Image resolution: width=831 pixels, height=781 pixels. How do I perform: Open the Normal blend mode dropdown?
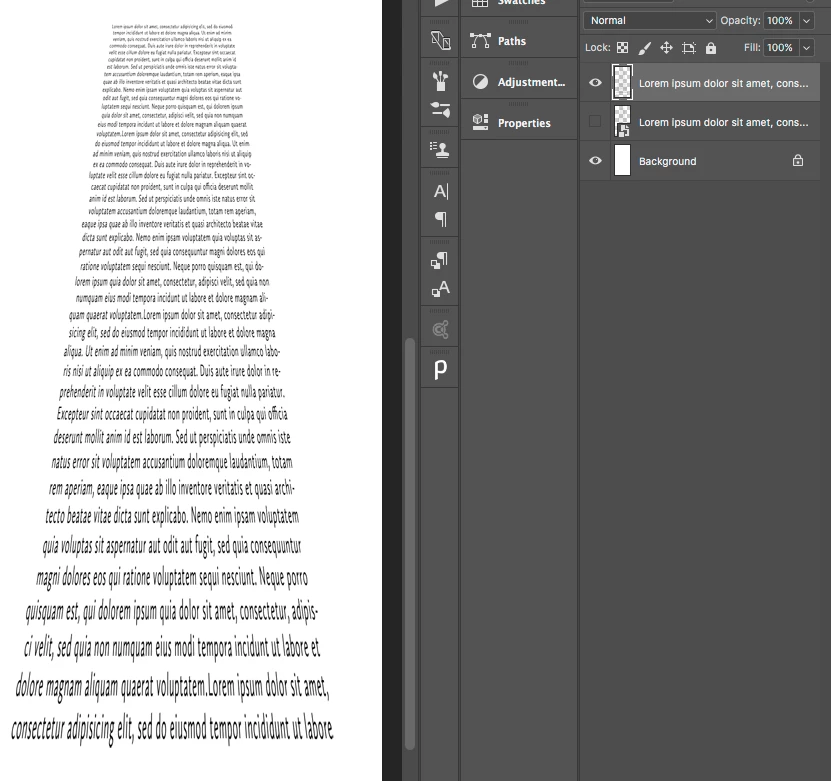point(650,21)
